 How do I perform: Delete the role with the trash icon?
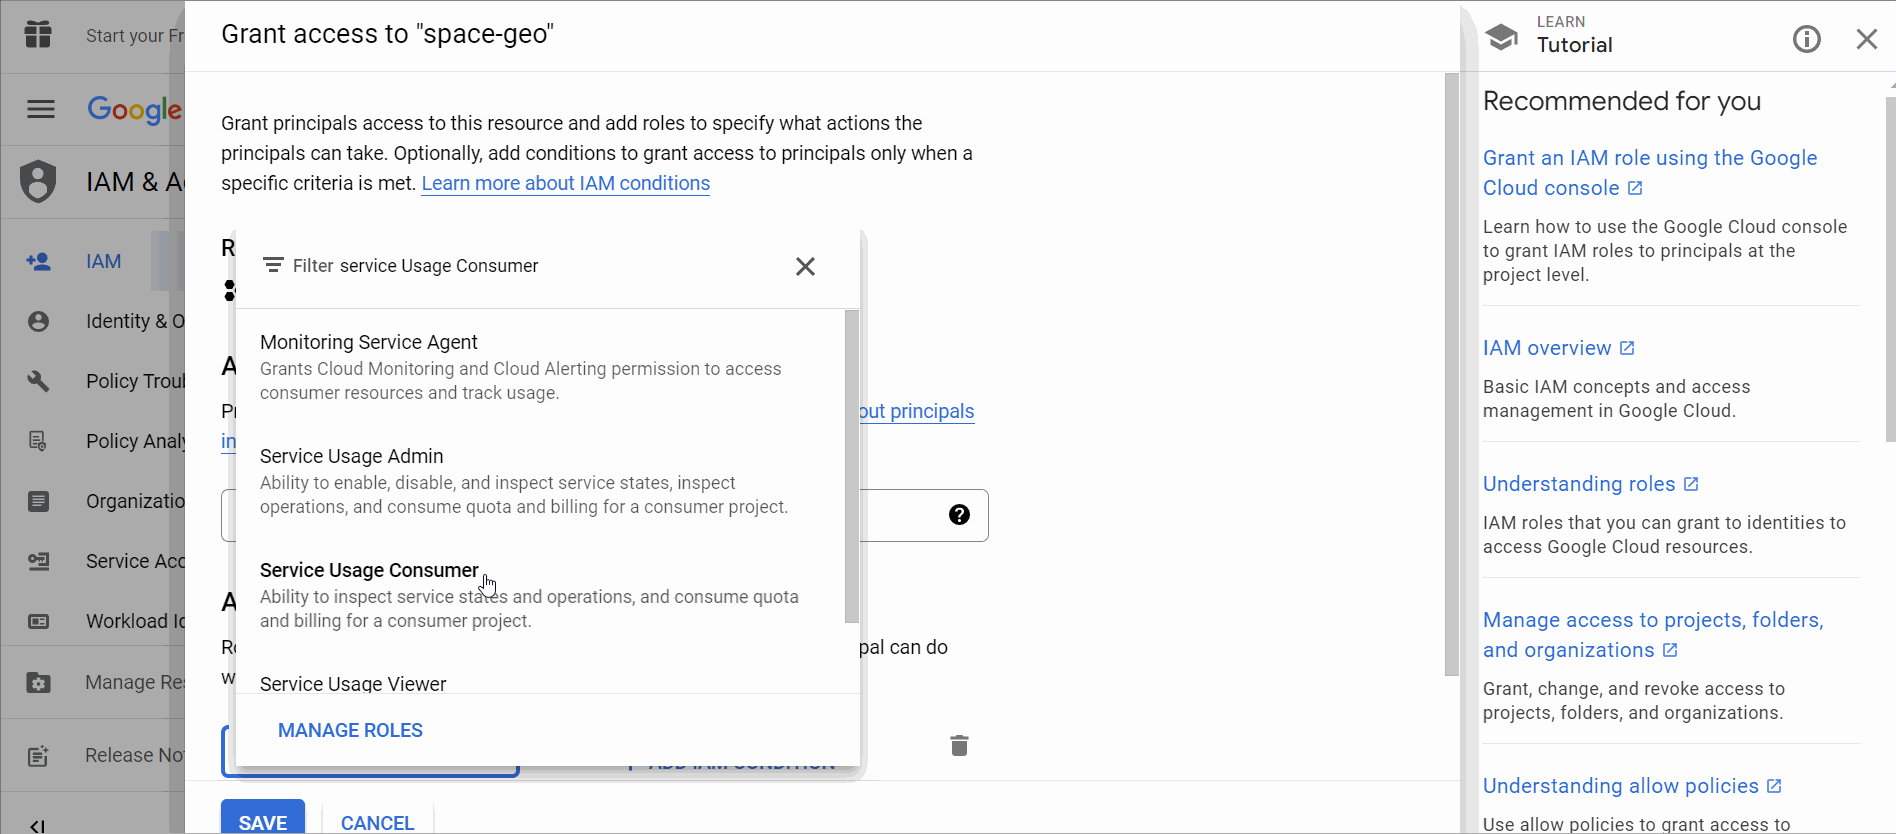(x=959, y=745)
